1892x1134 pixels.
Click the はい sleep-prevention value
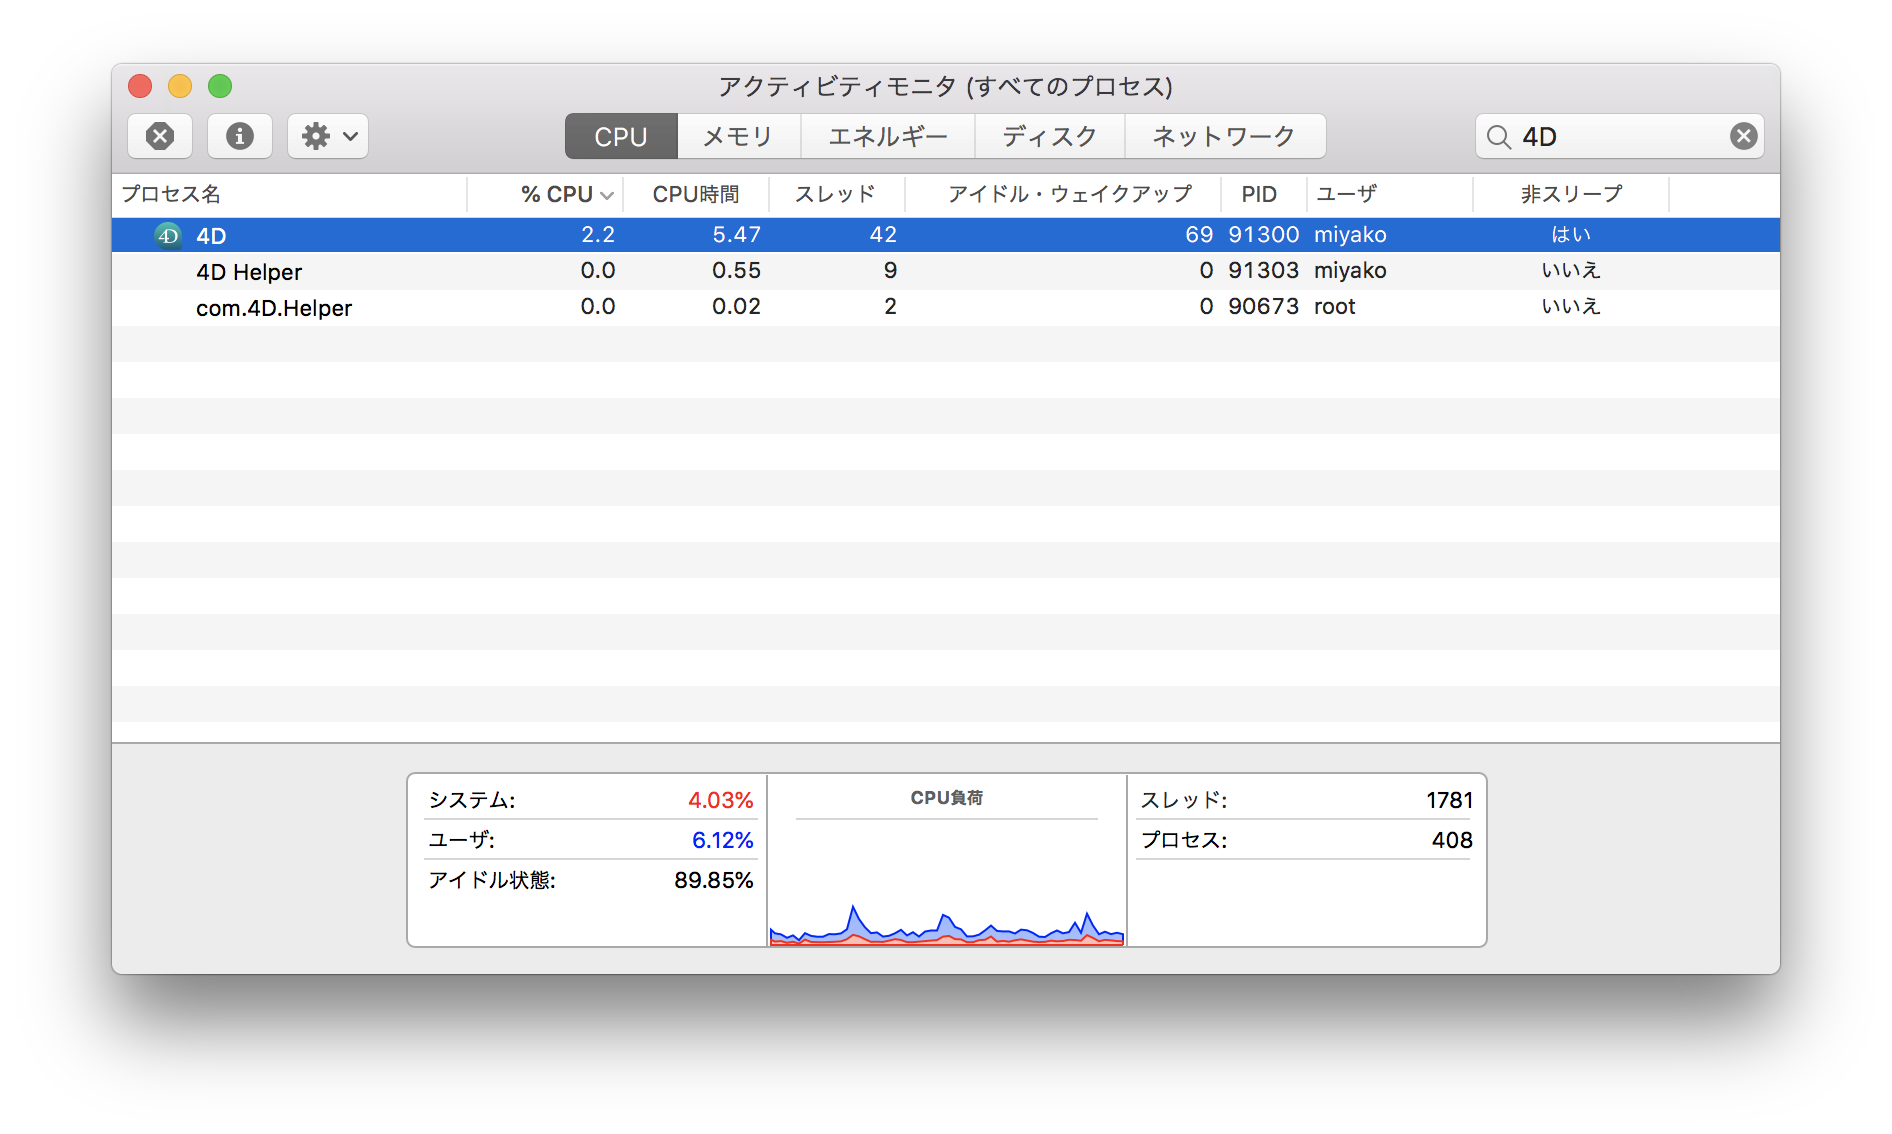point(1571,235)
